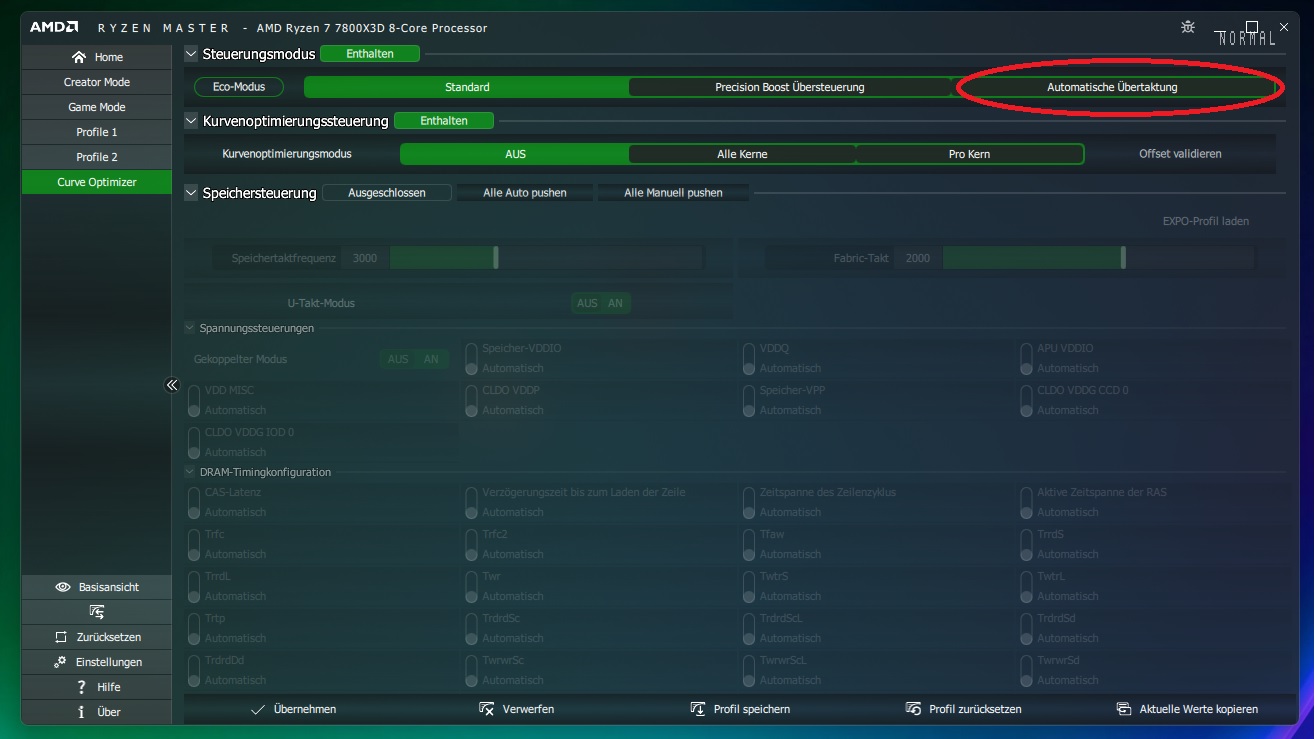Set curve optimizer to Alle Kerne

point(742,154)
